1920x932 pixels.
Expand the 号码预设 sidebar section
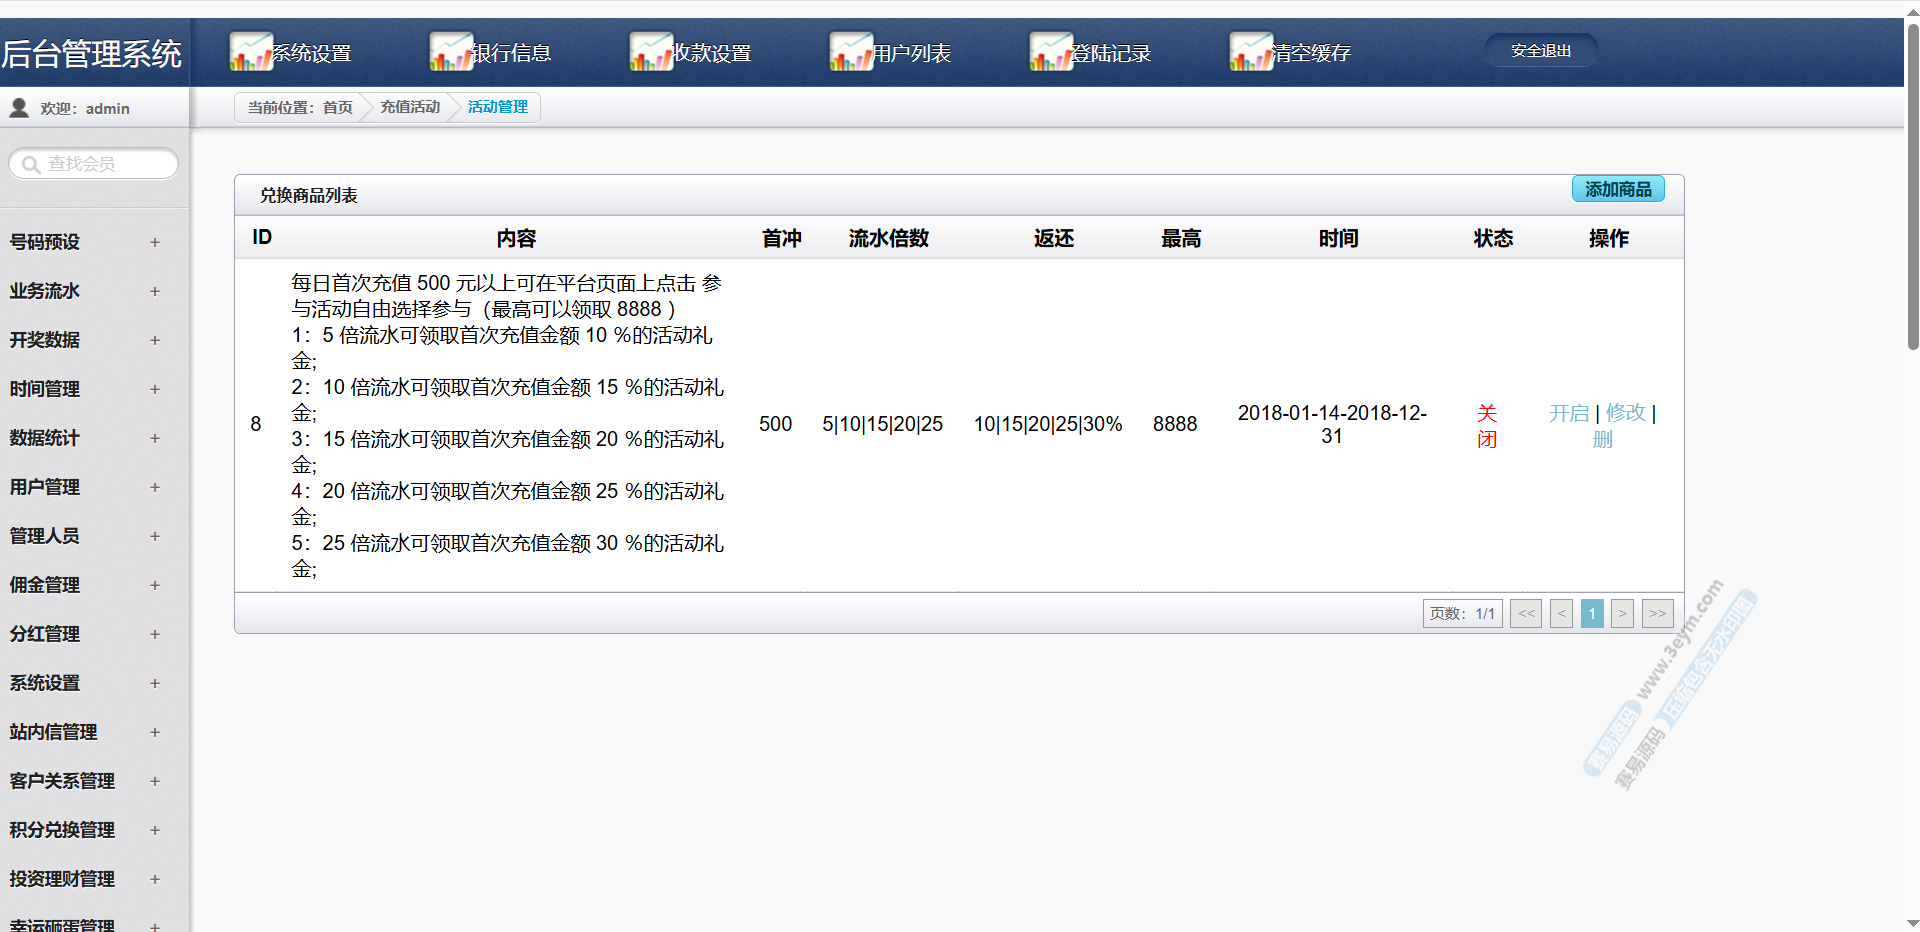(x=155, y=242)
